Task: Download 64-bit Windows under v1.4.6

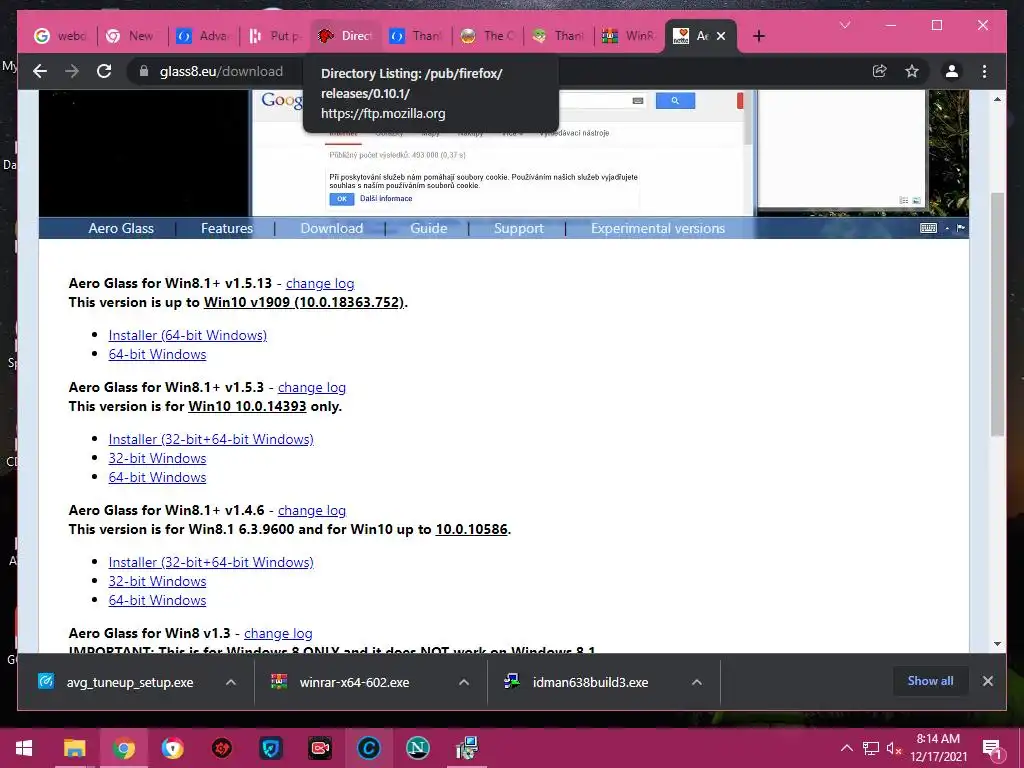Action: click(157, 600)
